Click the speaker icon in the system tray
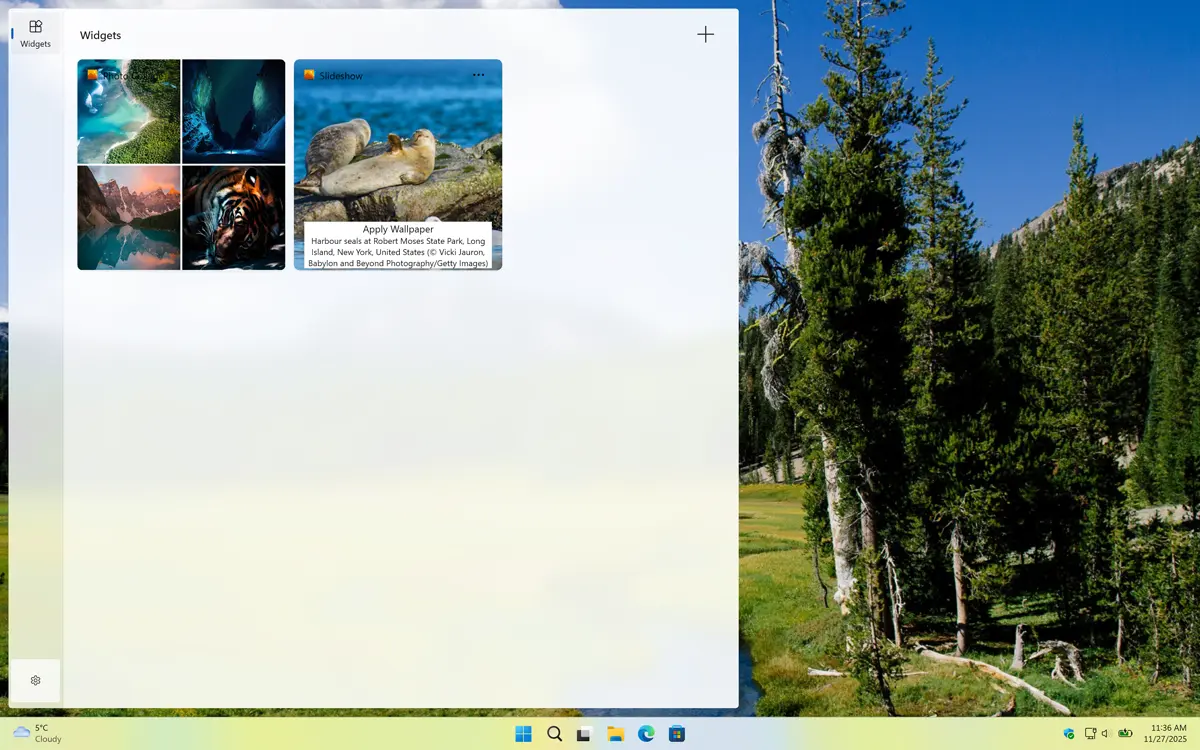This screenshot has width=1200, height=750. point(1104,733)
